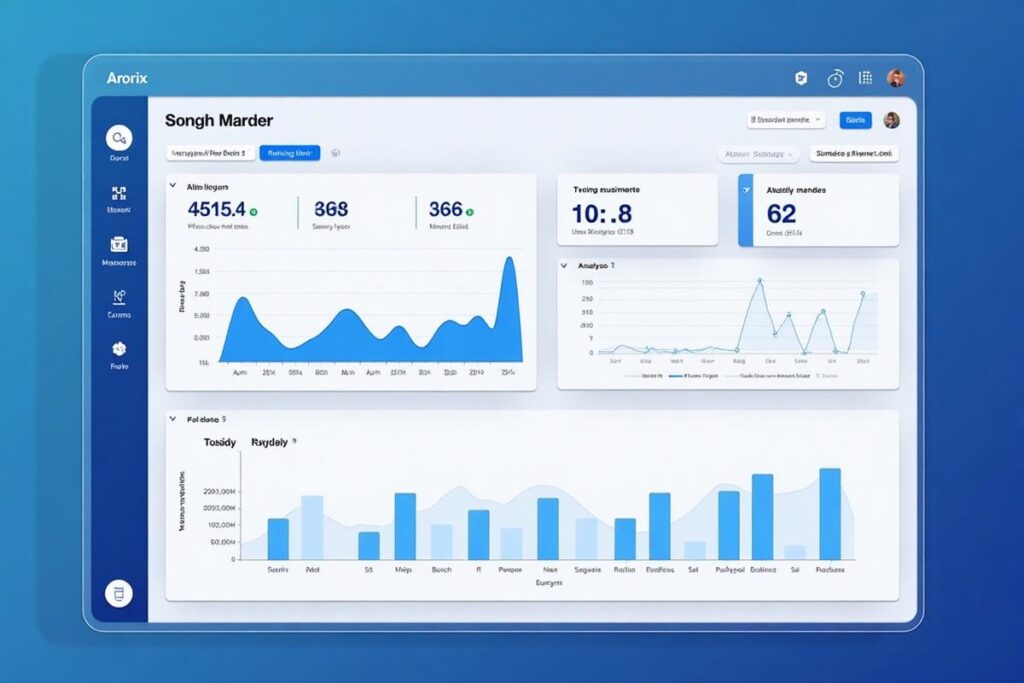The height and width of the screenshot is (683, 1024).
Task: Open the user avatar in the top bar
Action: click(x=895, y=78)
